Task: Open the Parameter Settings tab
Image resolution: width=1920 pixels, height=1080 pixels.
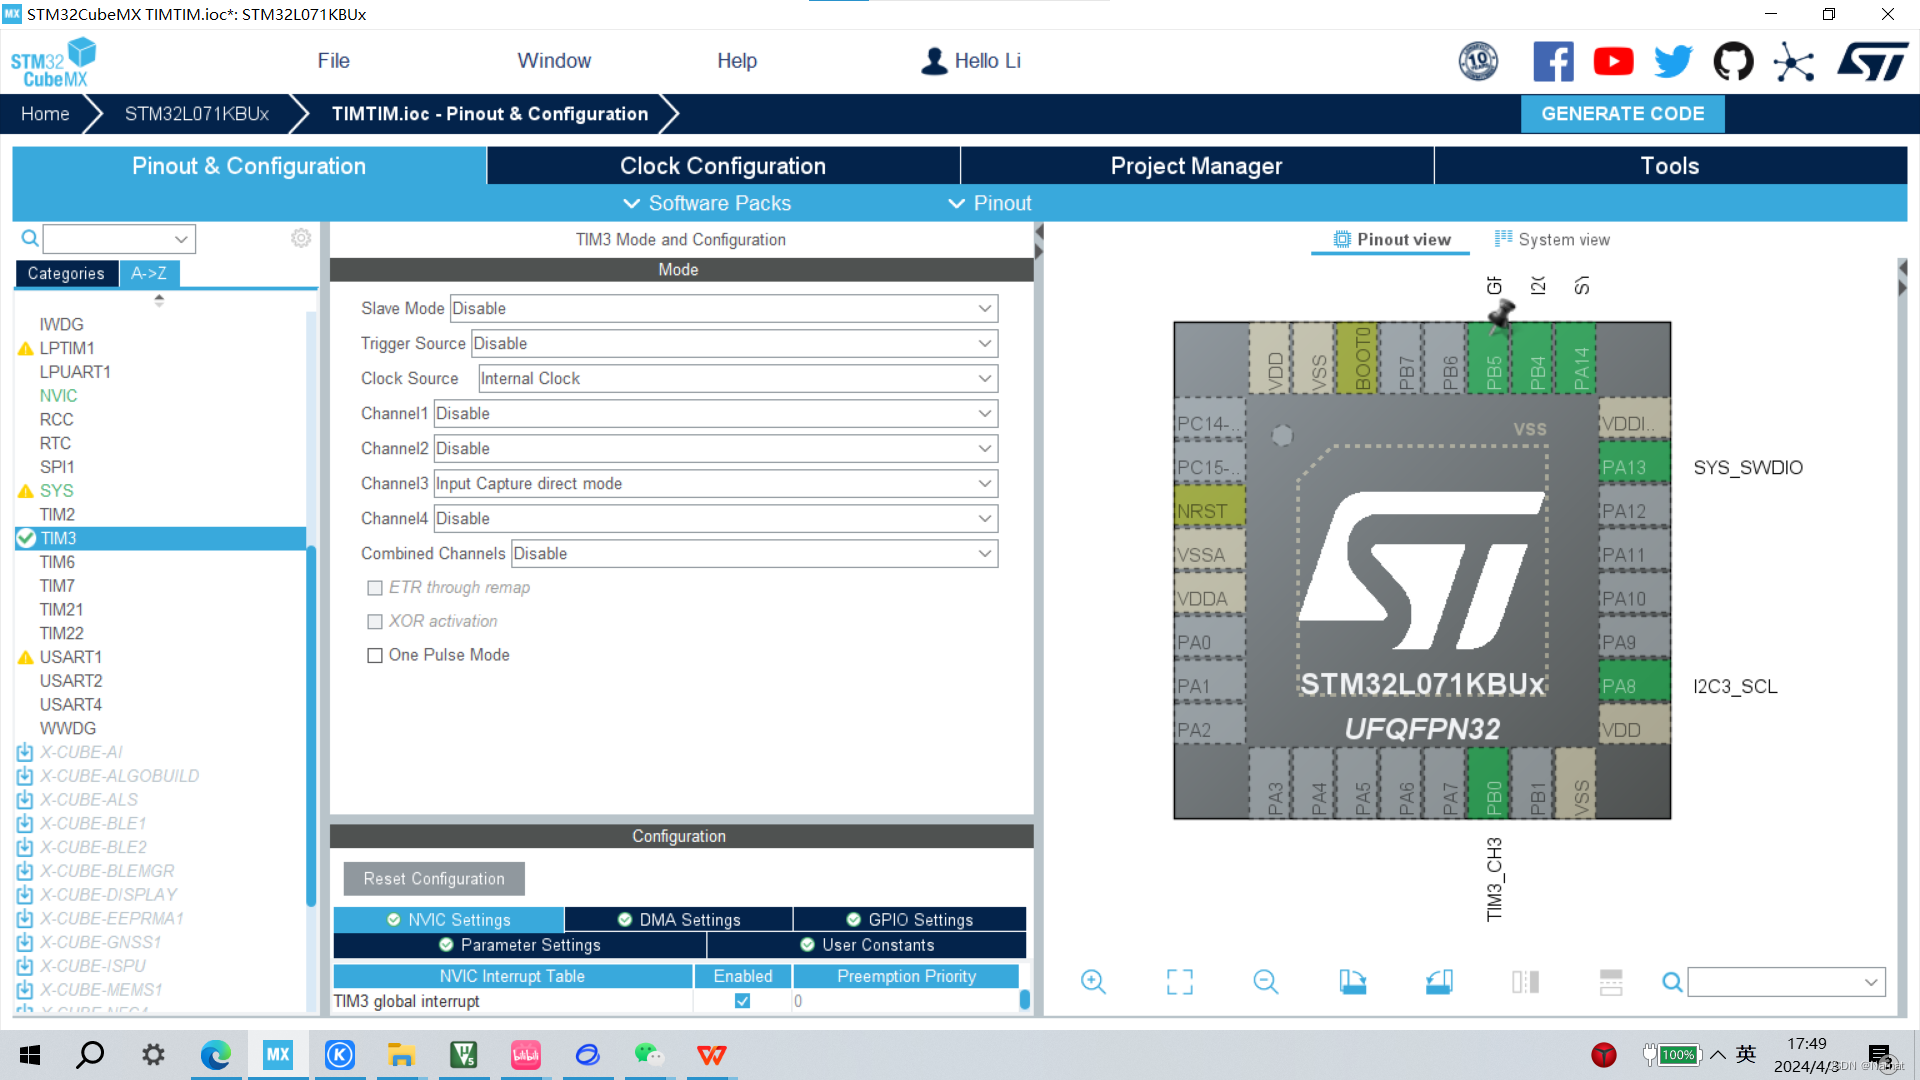Action: point(520,945)
